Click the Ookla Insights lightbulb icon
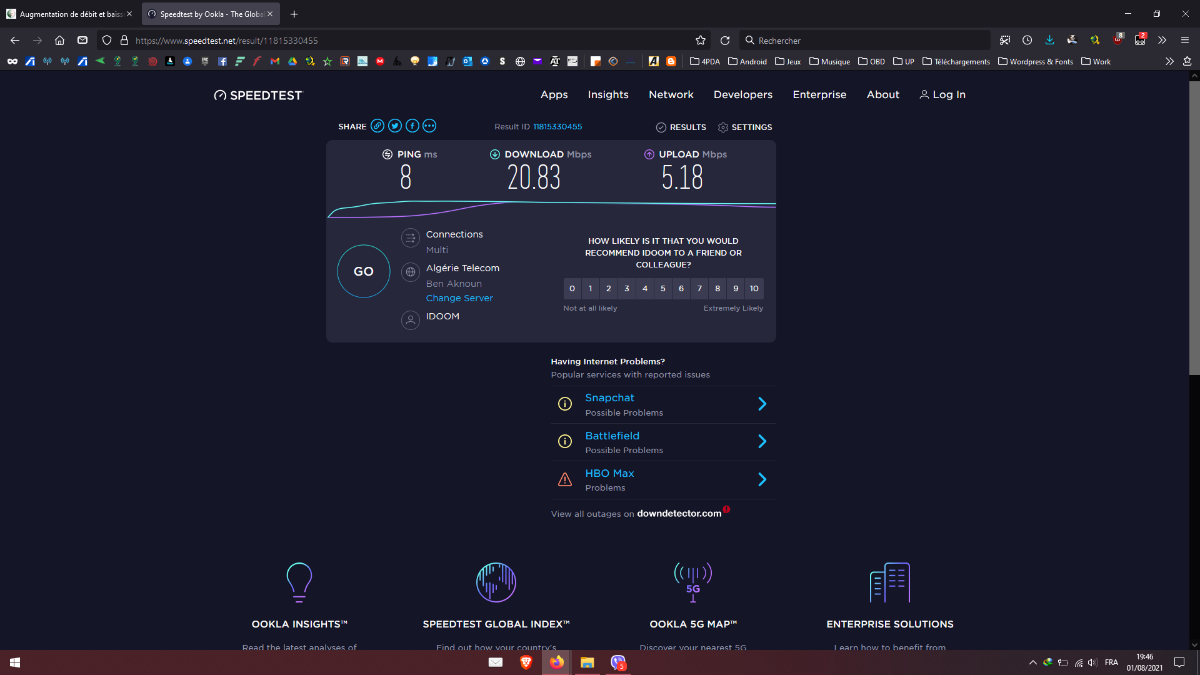Image resolution: width=1200 pixels, height=675 pixels. coord(299,582)
